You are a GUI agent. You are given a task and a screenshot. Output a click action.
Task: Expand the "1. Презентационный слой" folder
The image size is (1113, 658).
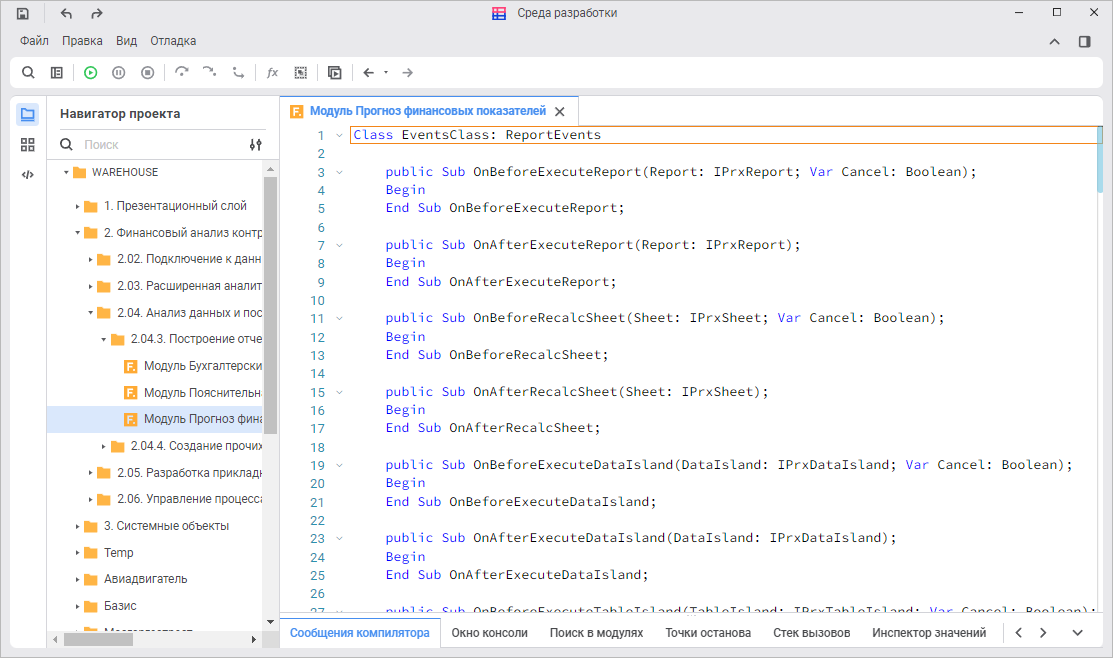(78, 206)
